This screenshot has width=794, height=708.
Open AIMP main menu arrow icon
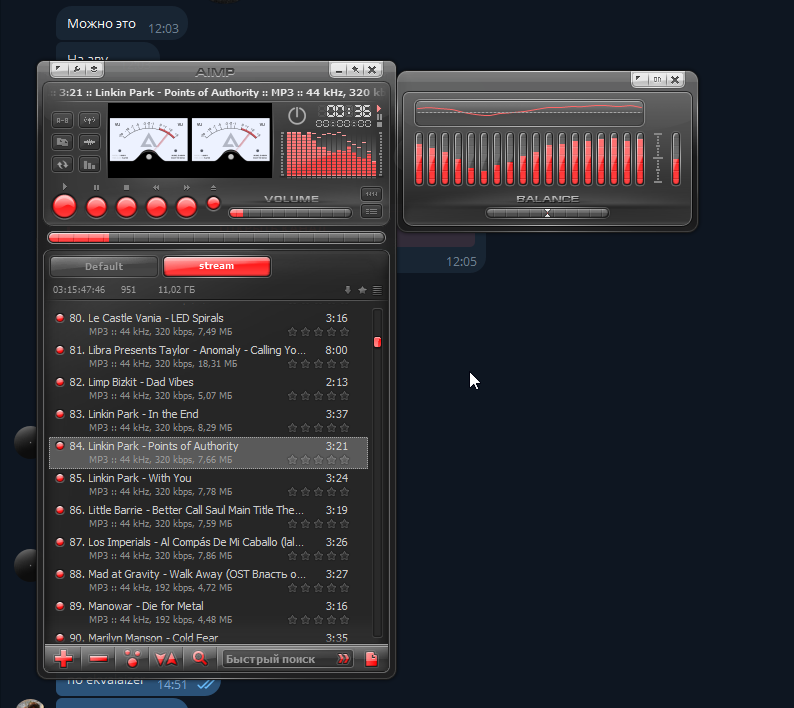coord(59,69)
